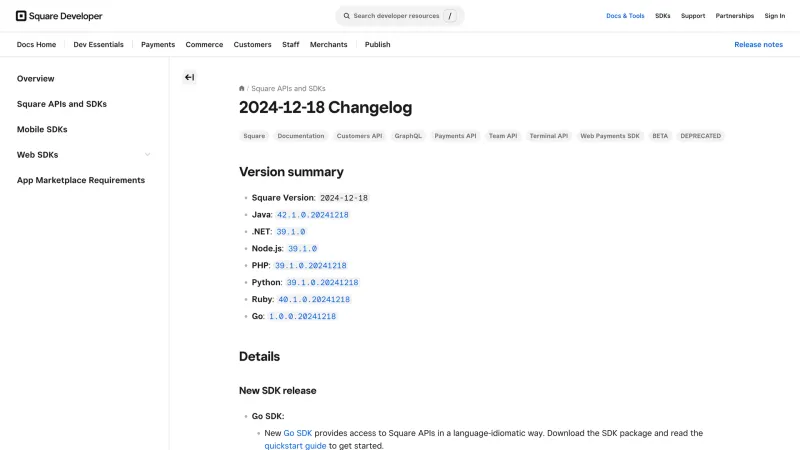Open Python version 39.1.0.20241218 link
800x450 pixels.
click(322, 282)
